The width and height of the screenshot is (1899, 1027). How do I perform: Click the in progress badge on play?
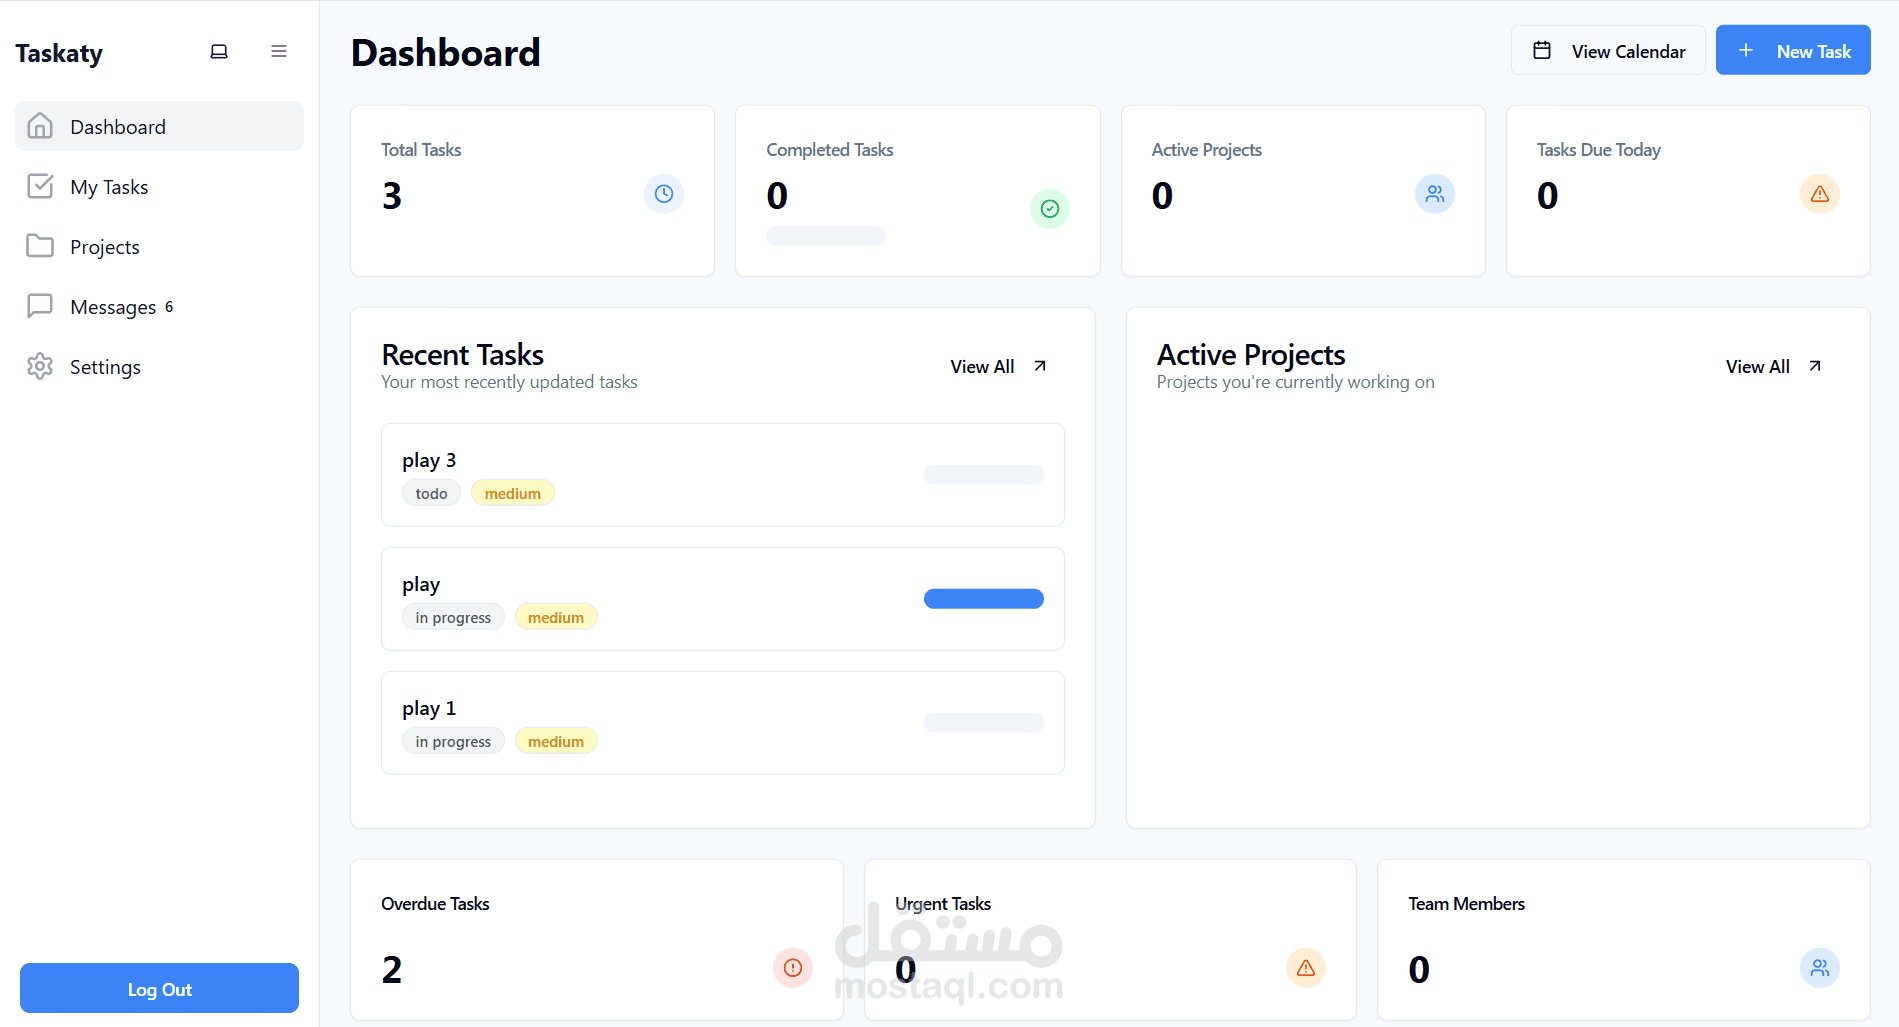[453, 617]
